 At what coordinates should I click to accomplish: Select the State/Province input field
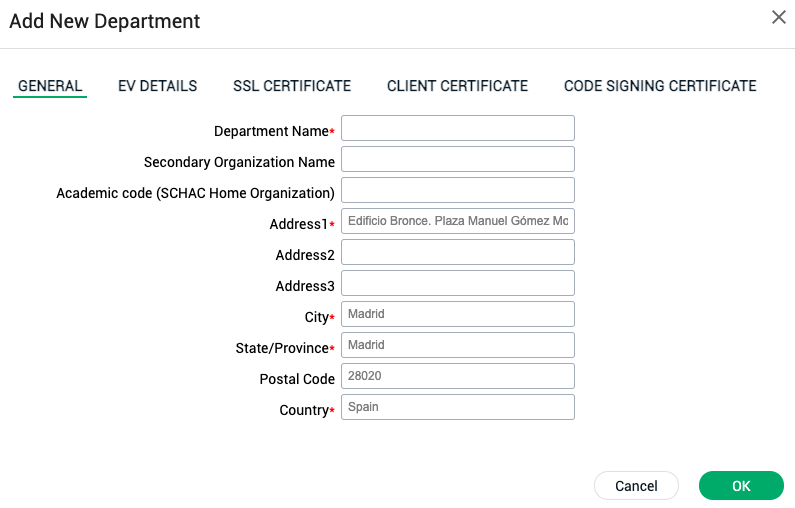tap(458, 345)
